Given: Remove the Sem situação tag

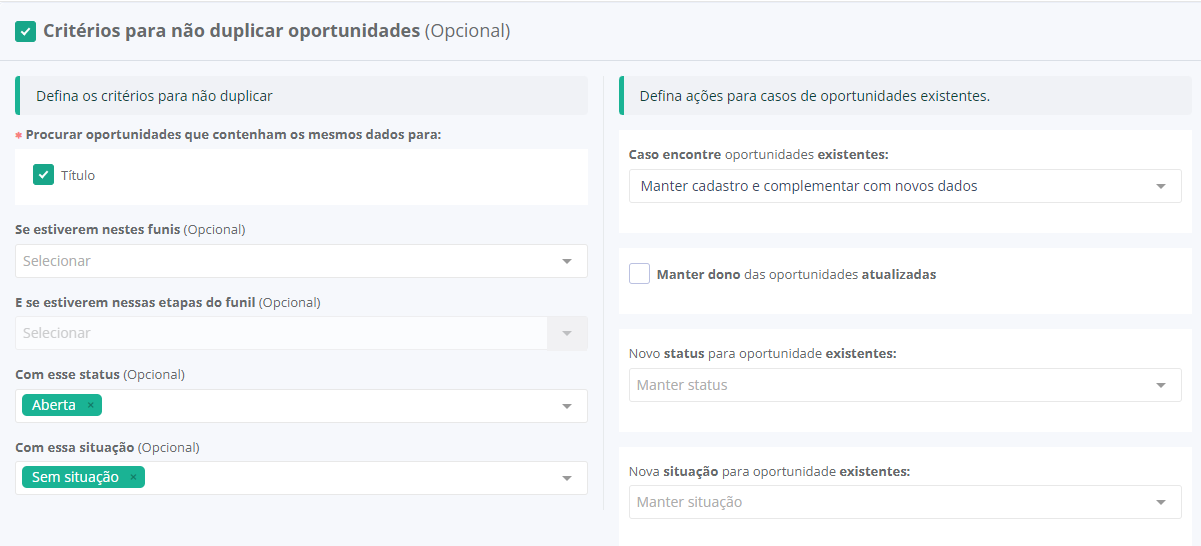Looking at the screenshot, I should coord(133,477).
